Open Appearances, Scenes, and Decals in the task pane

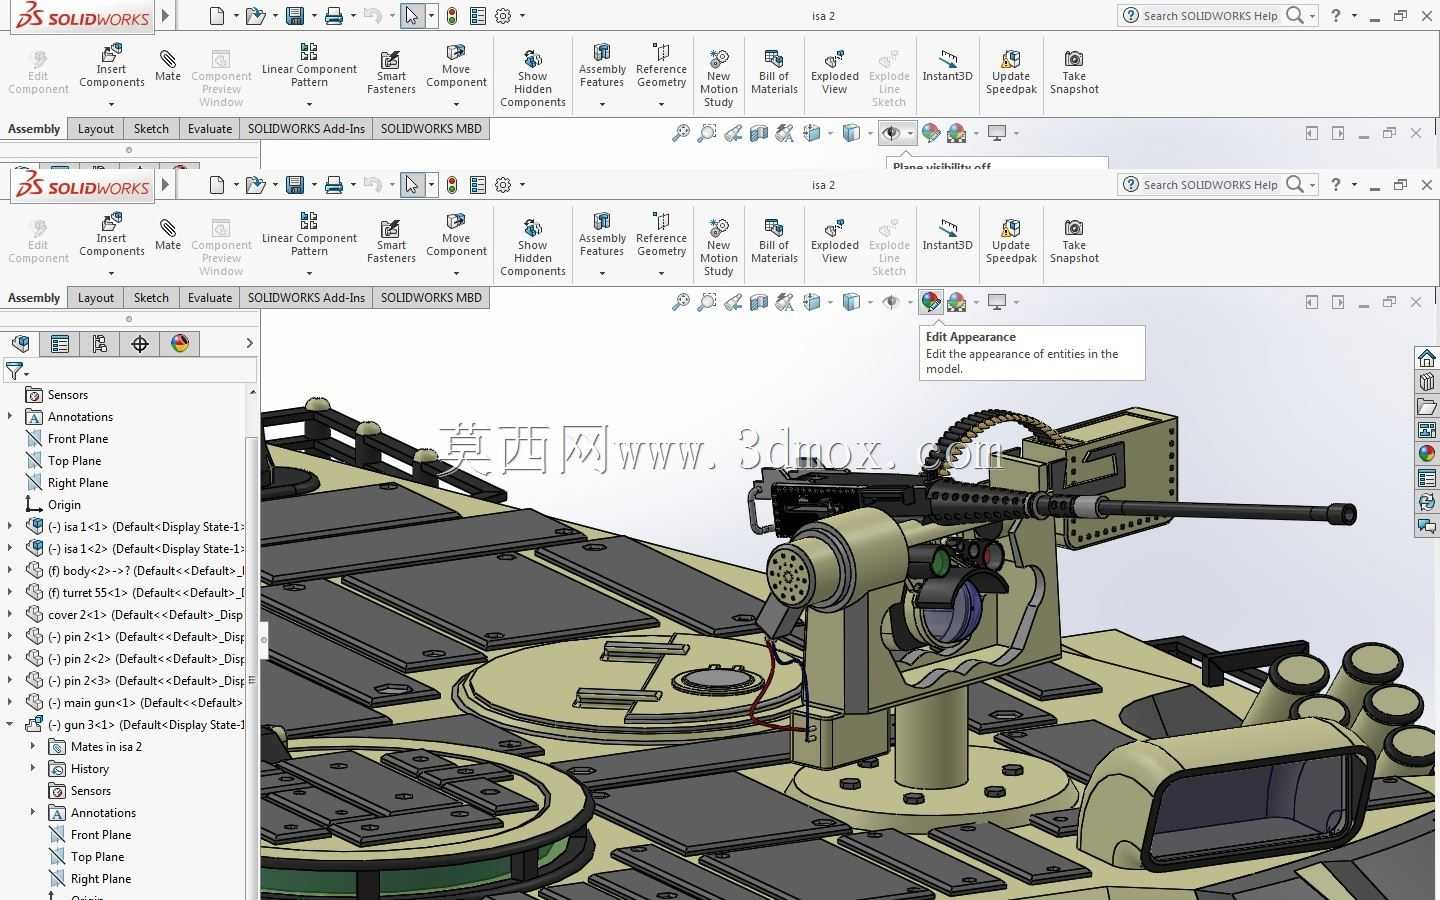[1427, 454]
